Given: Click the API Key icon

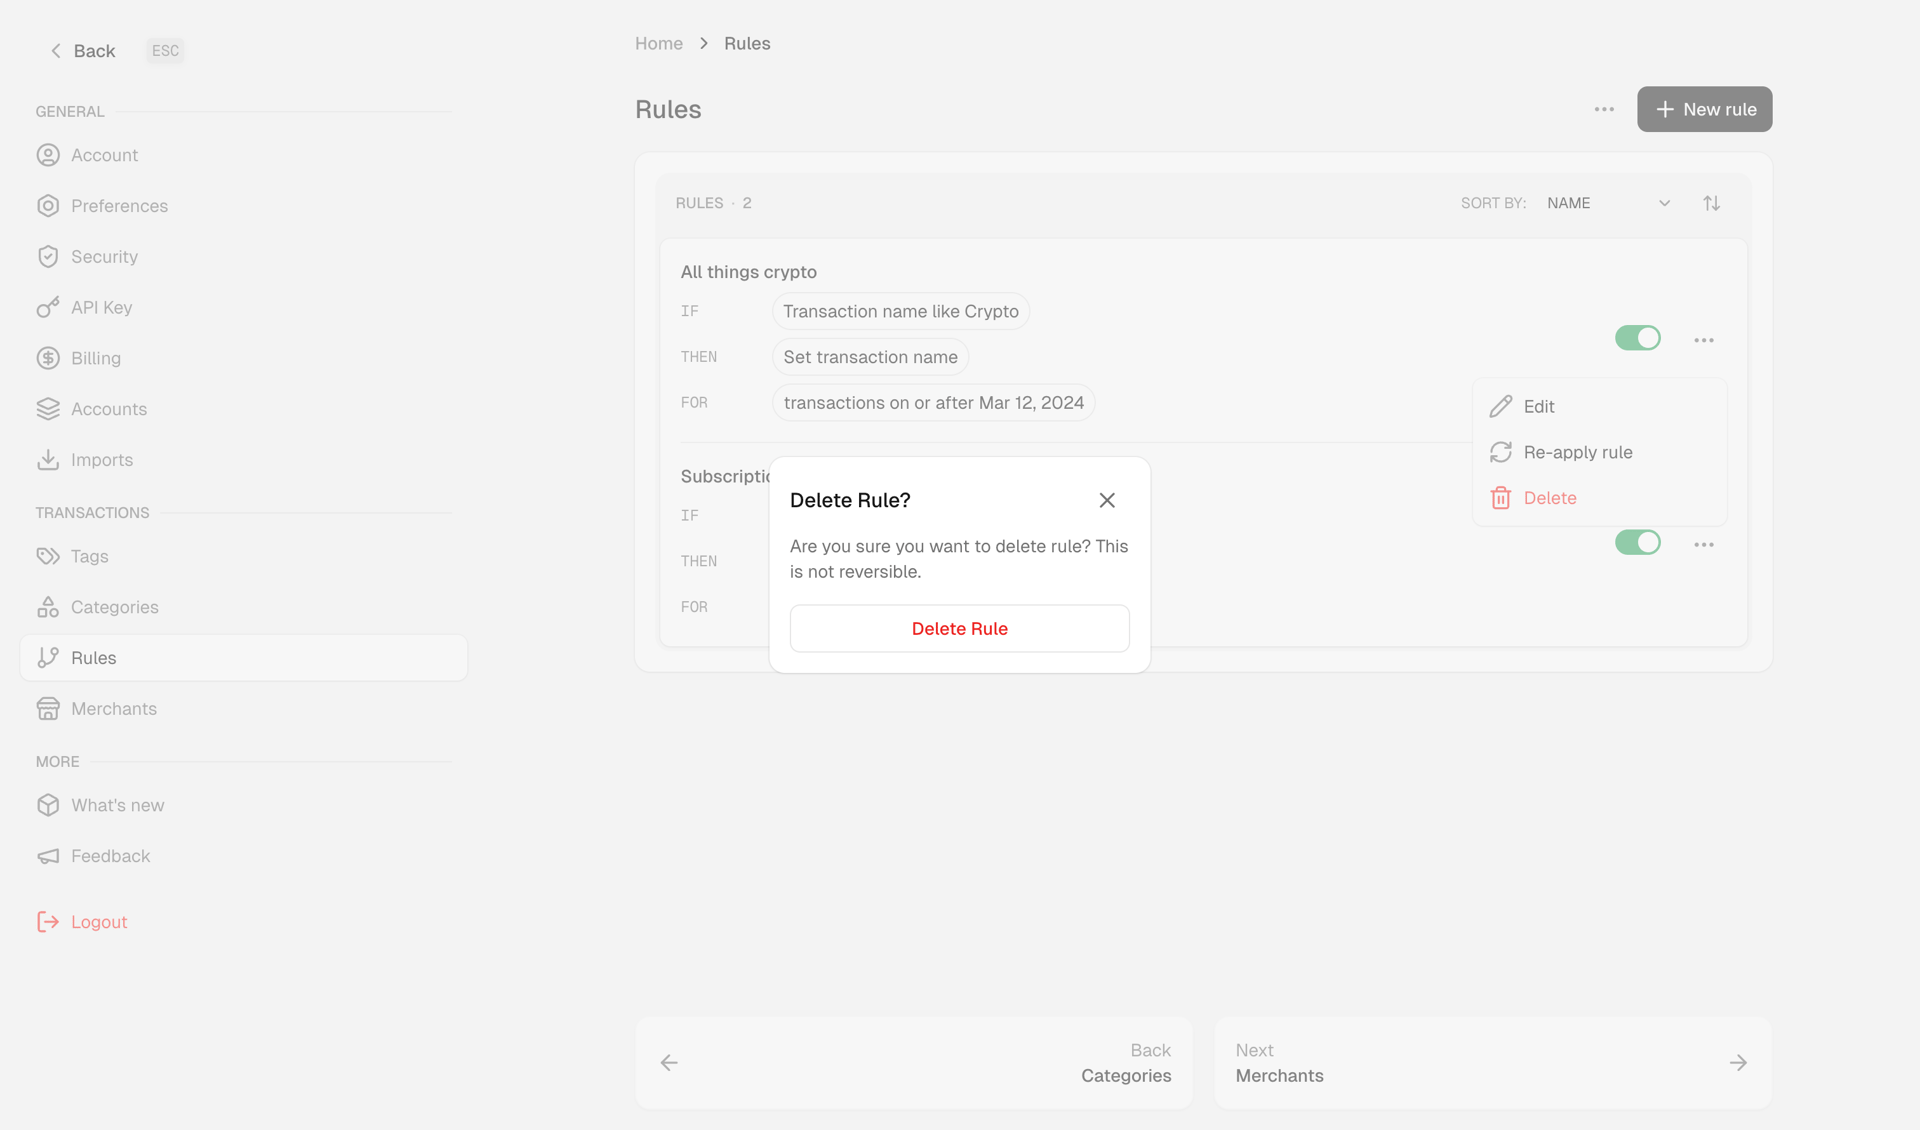Looking at the screenshot, I should click(48, 307).
